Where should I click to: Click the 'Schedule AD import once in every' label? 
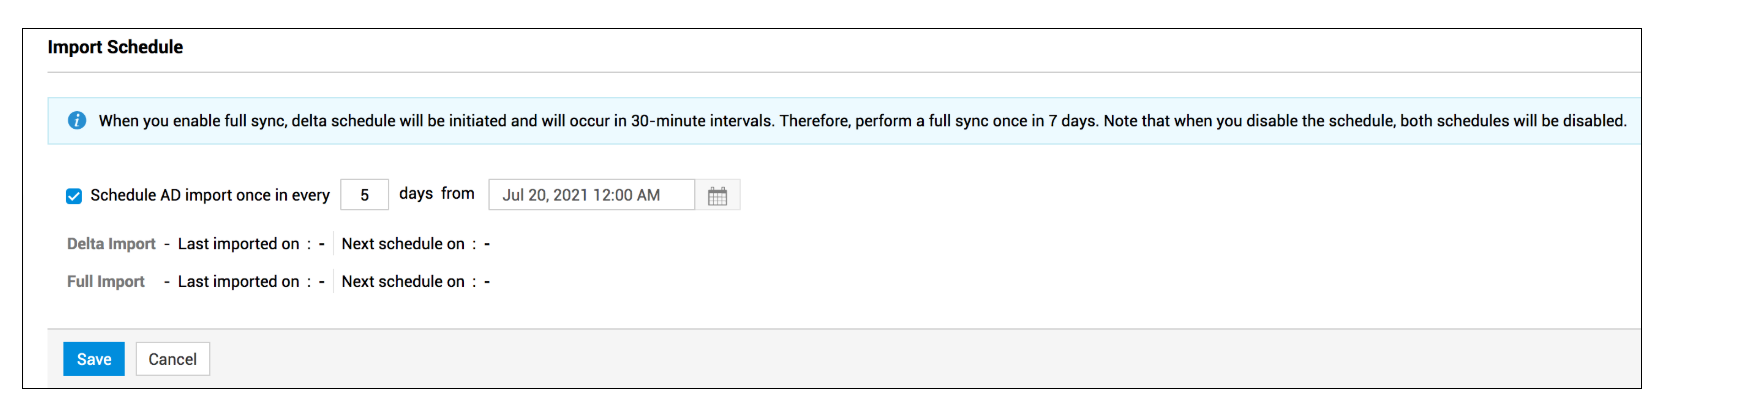click(210, 195)
